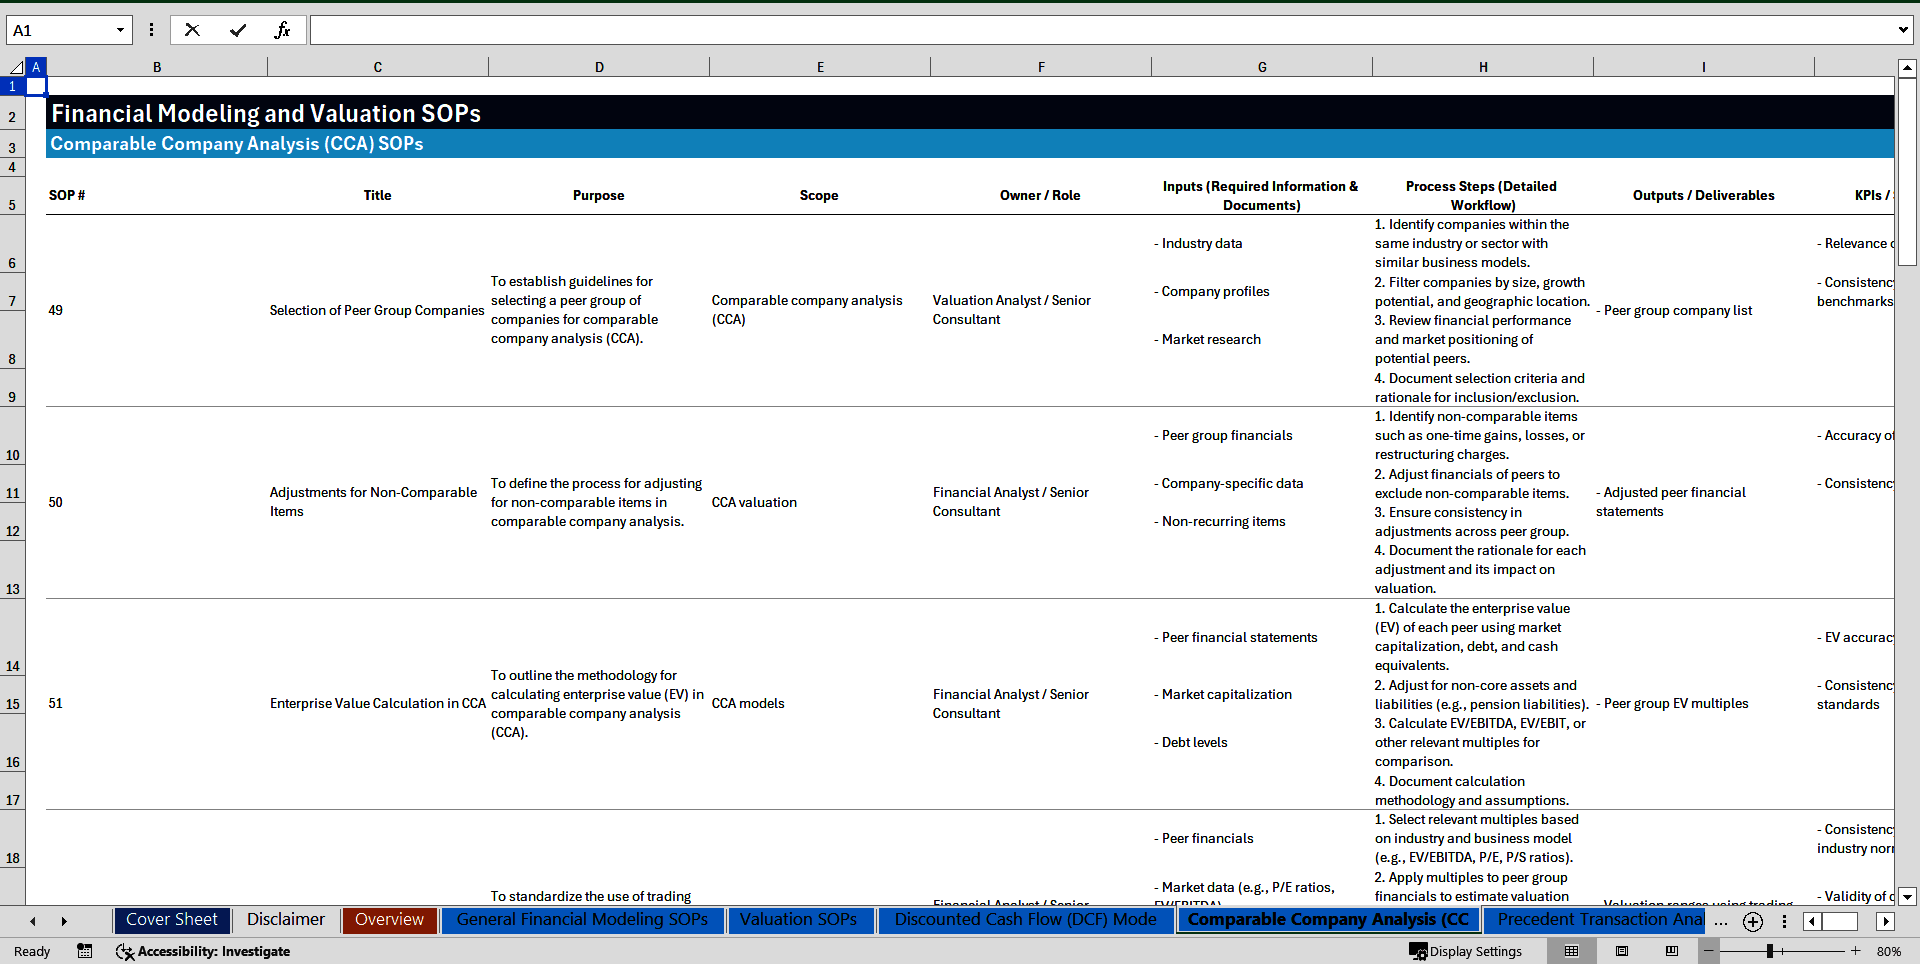Switch to Page Break Preview view
This screenshot has height=965, width=1920.
(x=1672, y=951)
